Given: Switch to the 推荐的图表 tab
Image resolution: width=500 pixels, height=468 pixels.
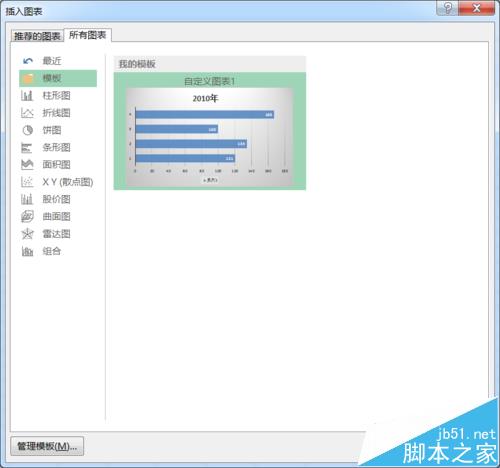Looking at the screenshot, I should pos(37,36).
